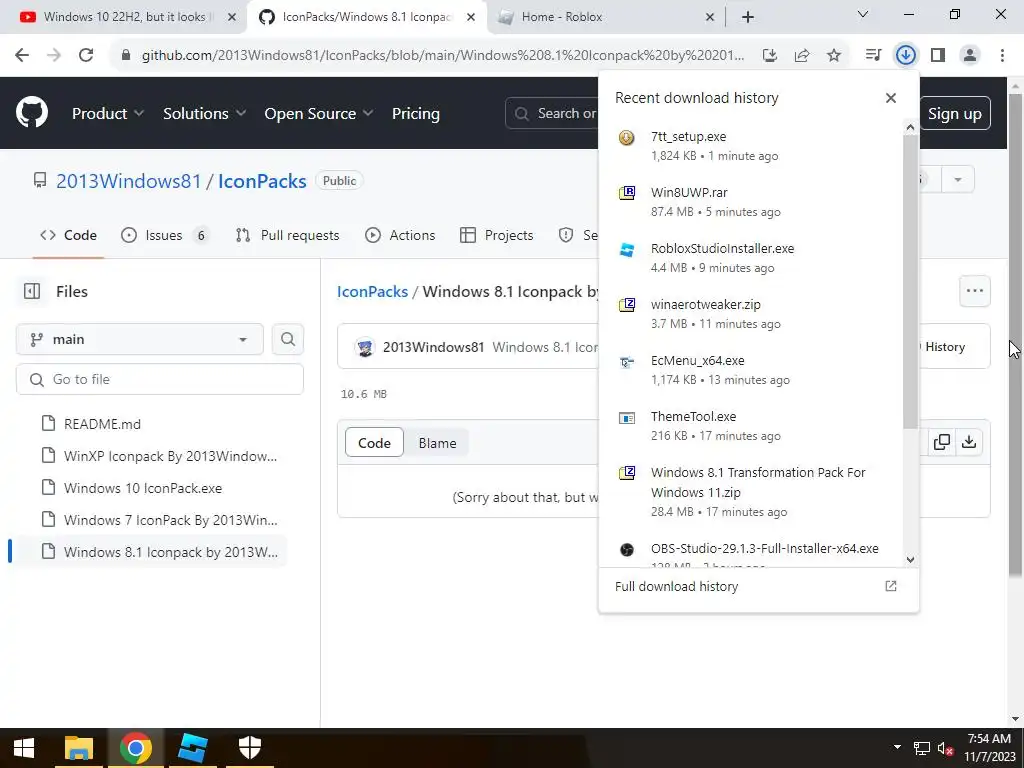Image resolution: width=1024 pixels, height=768 pixels.
Task: Open the Chrome three-dot menu
Action: pyautogui.click(x=1002, y=56)
